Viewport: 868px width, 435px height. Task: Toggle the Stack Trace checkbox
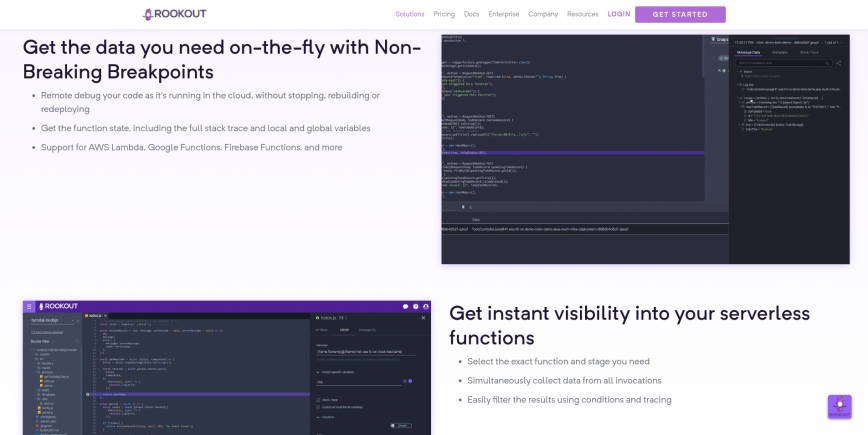tap(318, 400)
